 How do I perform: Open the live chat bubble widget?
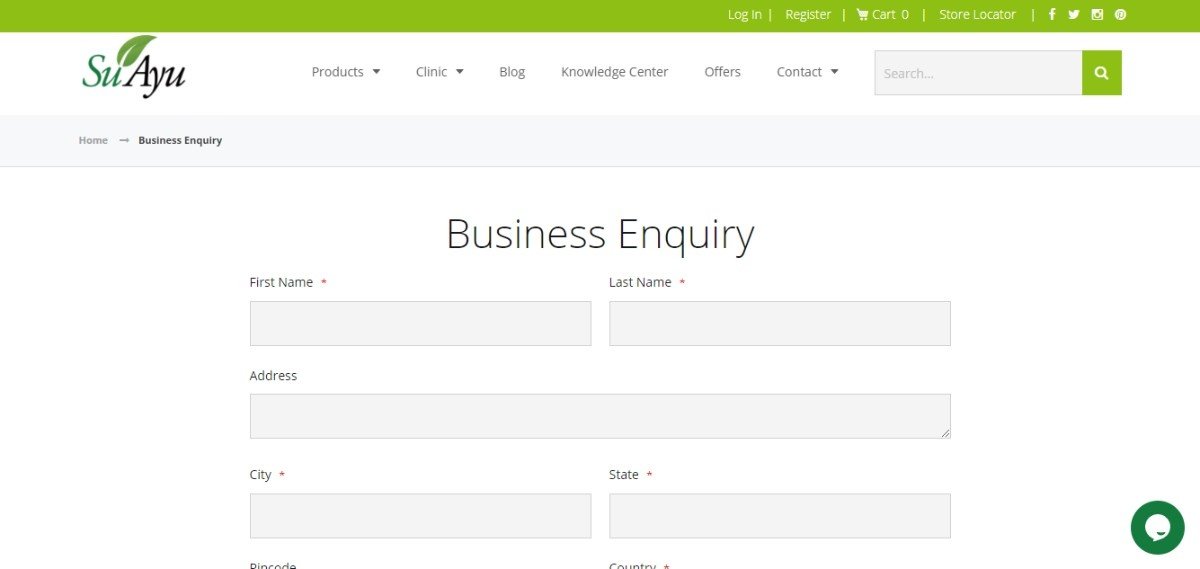(1157, 527)
